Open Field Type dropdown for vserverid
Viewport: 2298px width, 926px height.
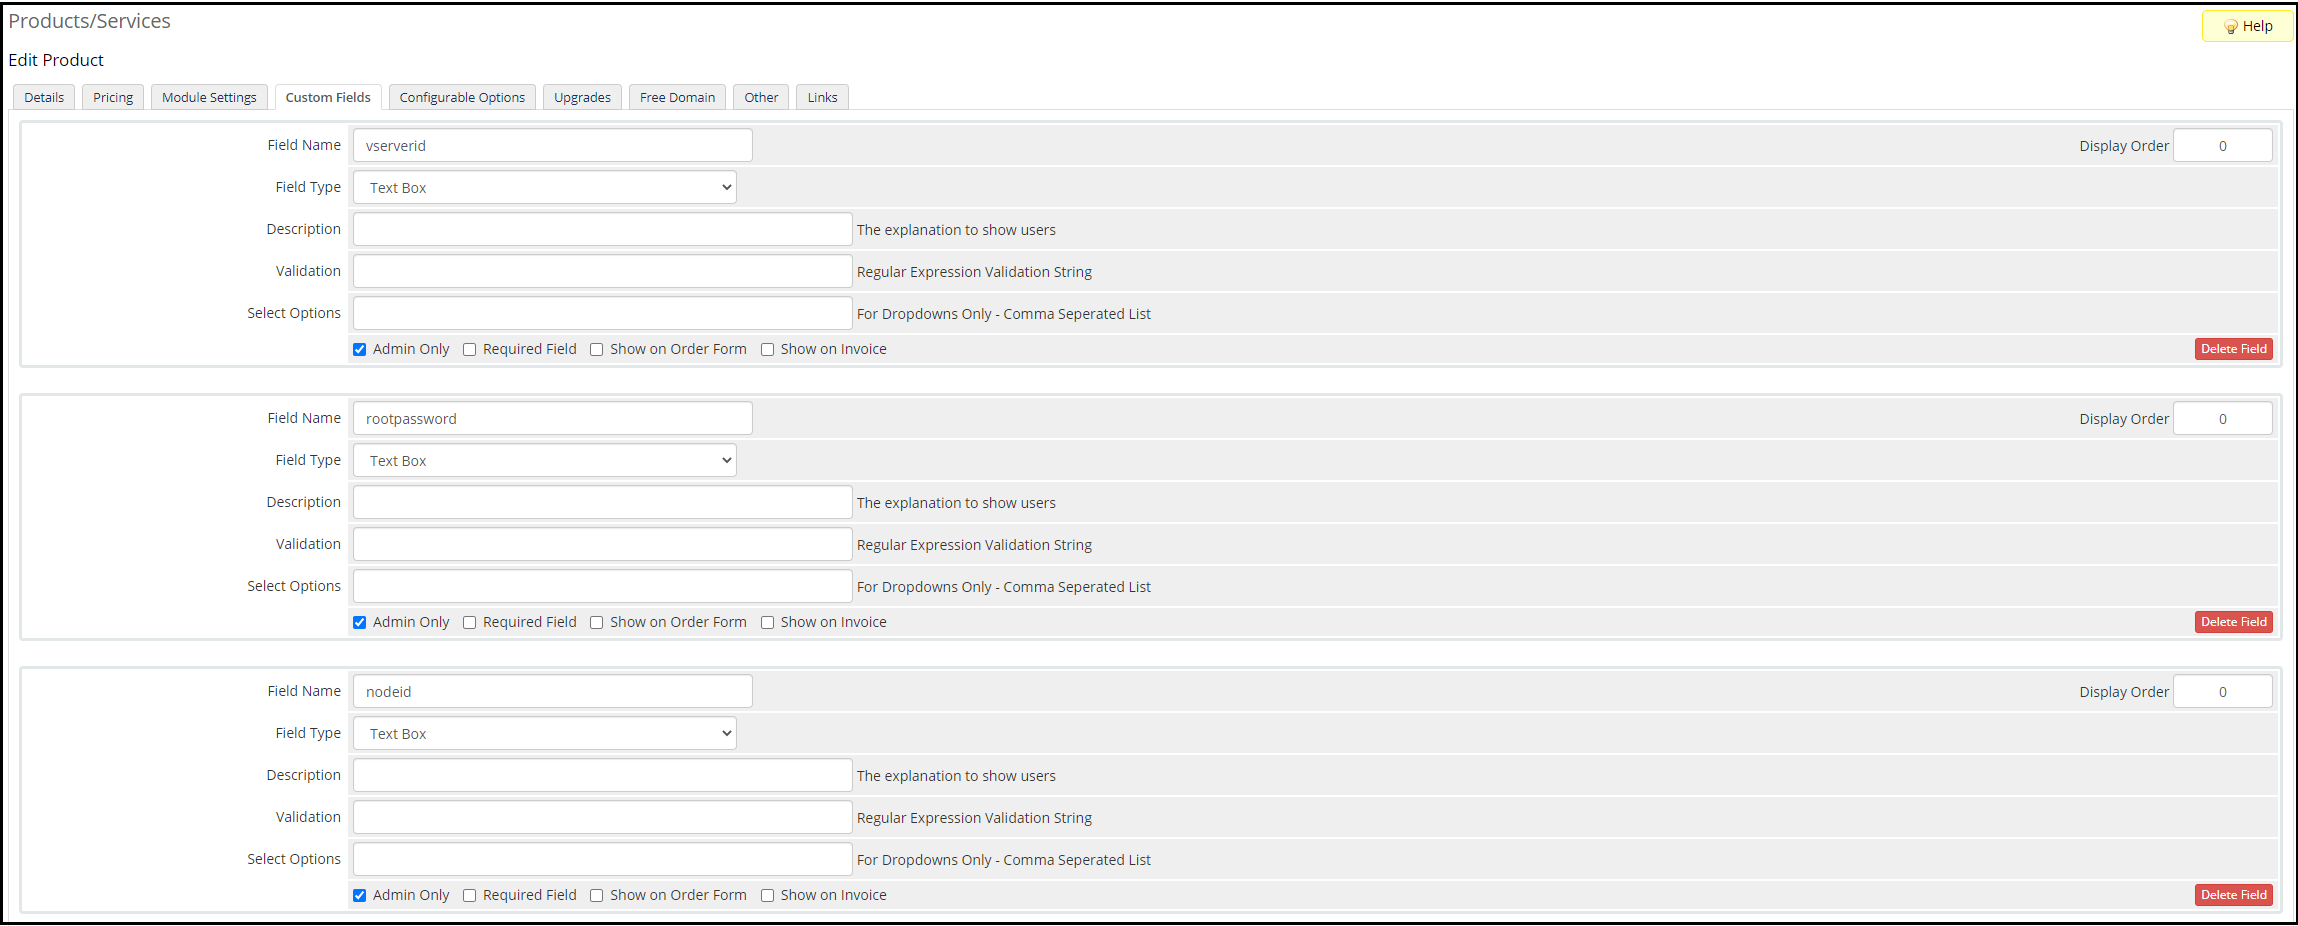click(x=545, y=188)
